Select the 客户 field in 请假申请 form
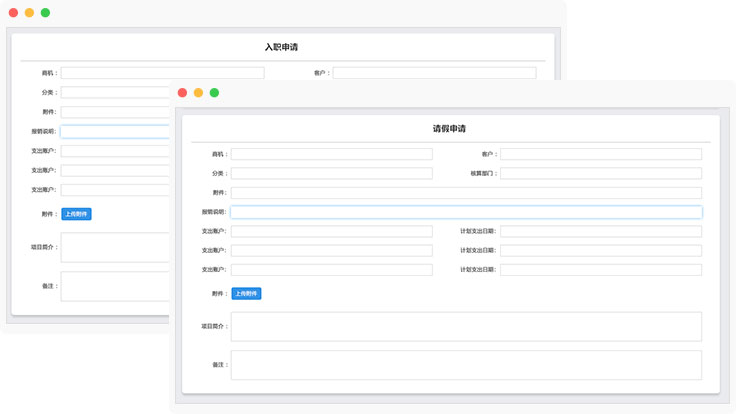 pos(600,154)
